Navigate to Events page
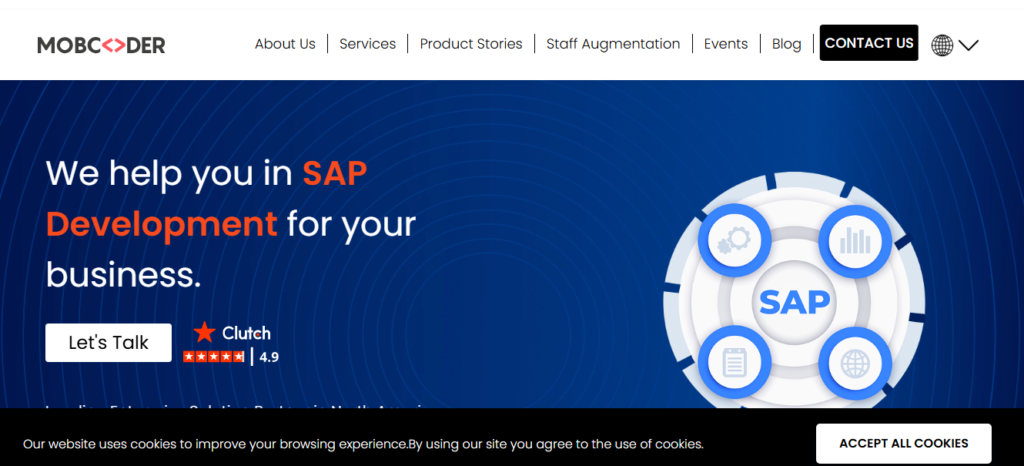 726,44
